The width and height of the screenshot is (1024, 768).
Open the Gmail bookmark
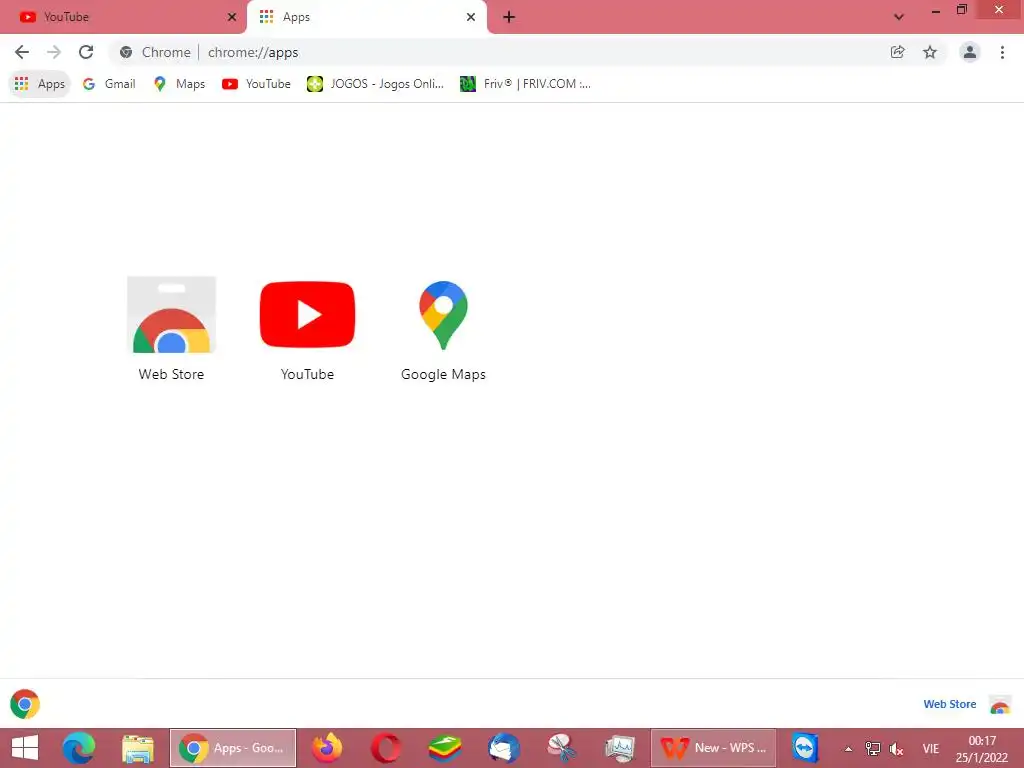pyautogui.click(x=109, y=84)
